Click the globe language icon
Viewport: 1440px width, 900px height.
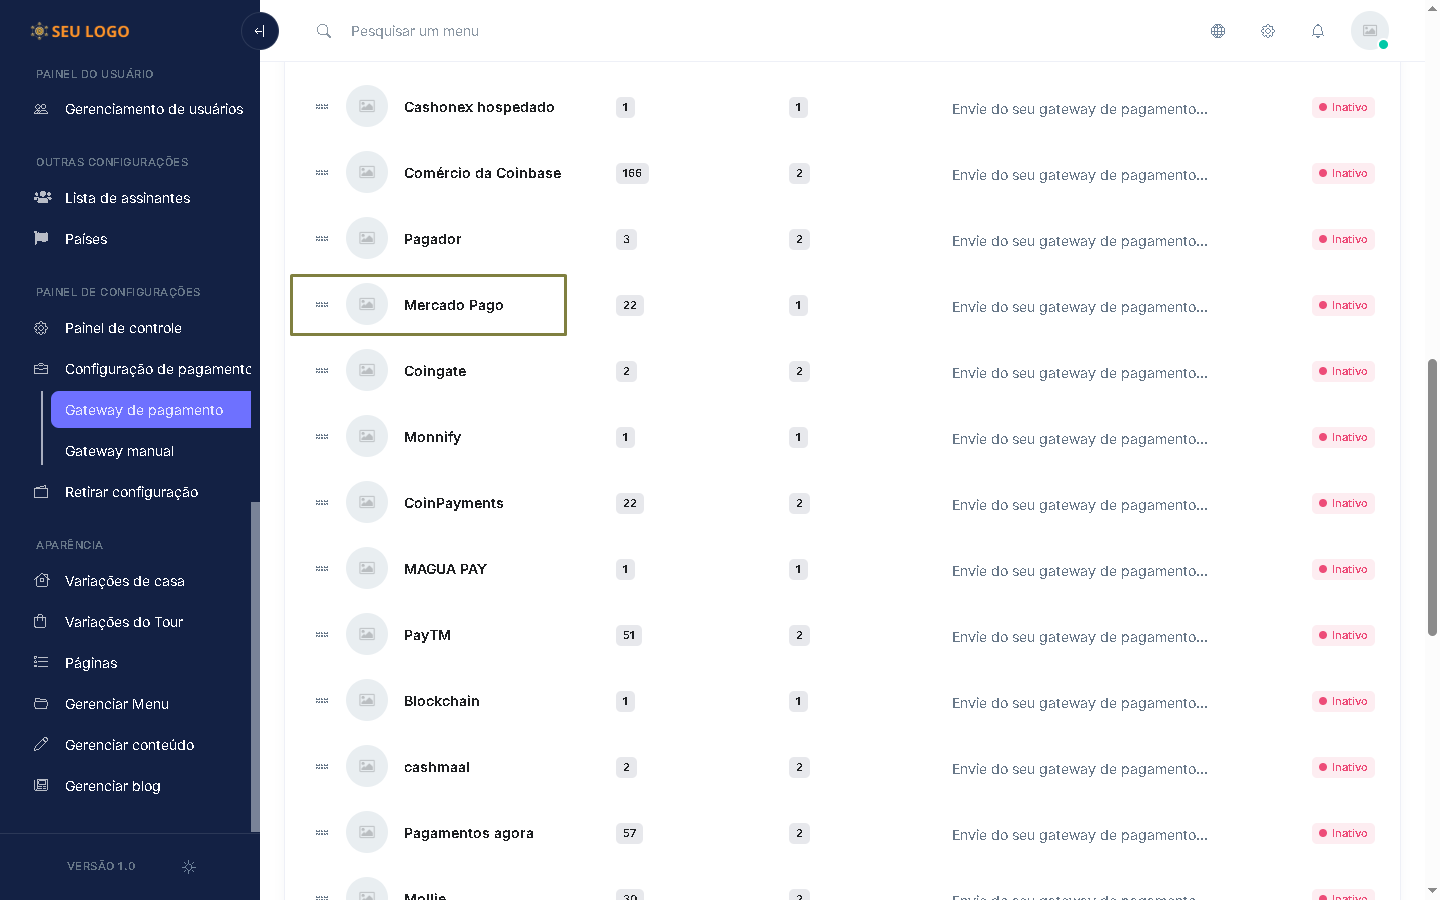pos(1218,31)
